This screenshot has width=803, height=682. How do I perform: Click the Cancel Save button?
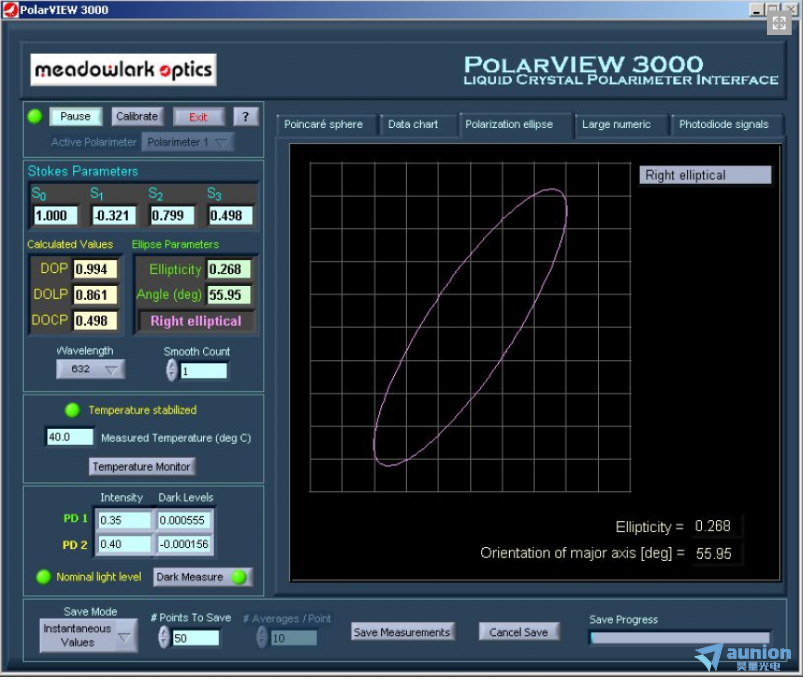point(519,633)
